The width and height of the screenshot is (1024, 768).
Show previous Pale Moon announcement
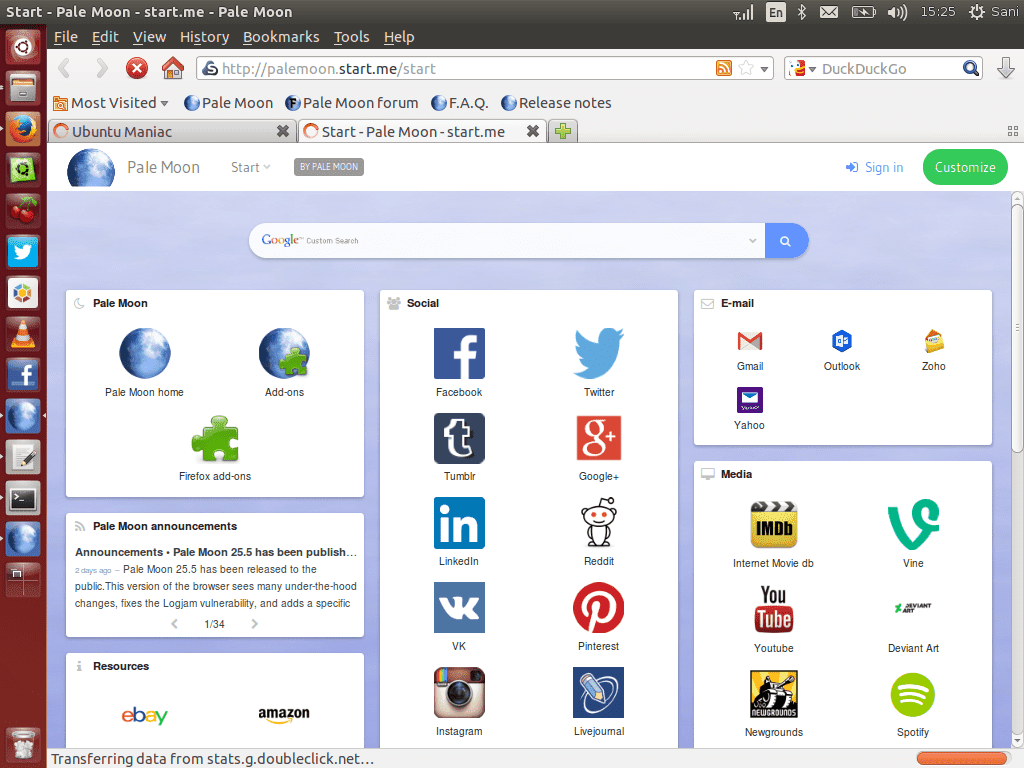(174, 624)
